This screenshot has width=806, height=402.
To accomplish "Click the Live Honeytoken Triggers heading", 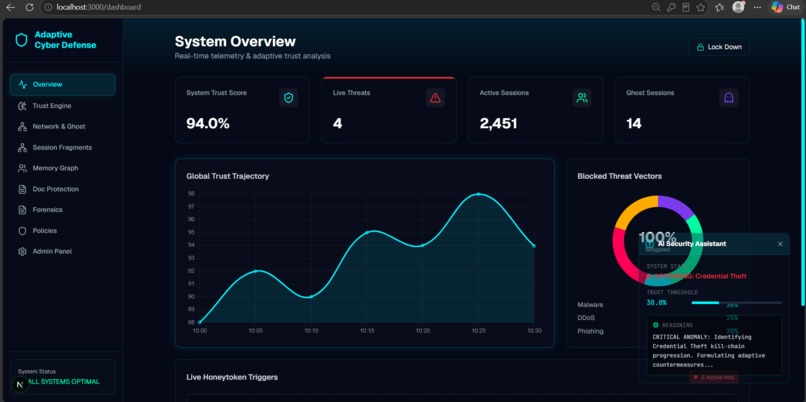I will click(232, 377).
